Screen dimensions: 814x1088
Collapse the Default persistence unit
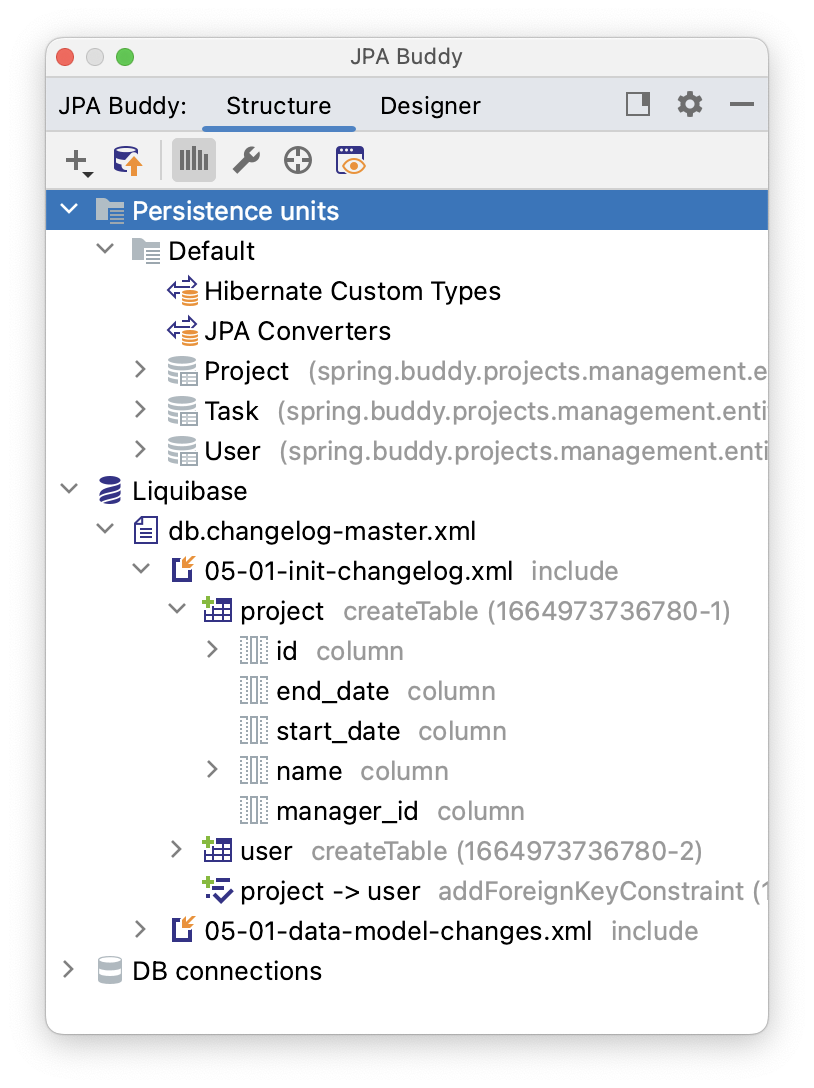(x=105, y=248)
